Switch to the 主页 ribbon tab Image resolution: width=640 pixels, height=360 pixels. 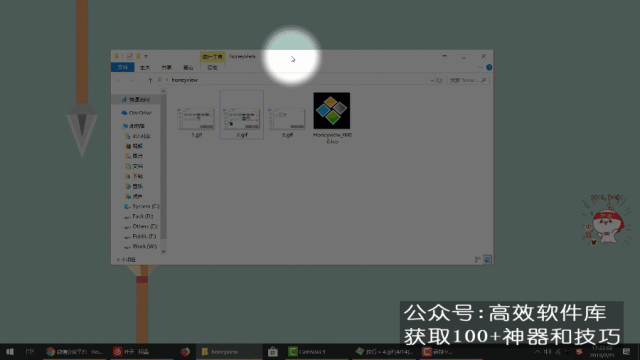pyautogui.click(x=145, y=67)
